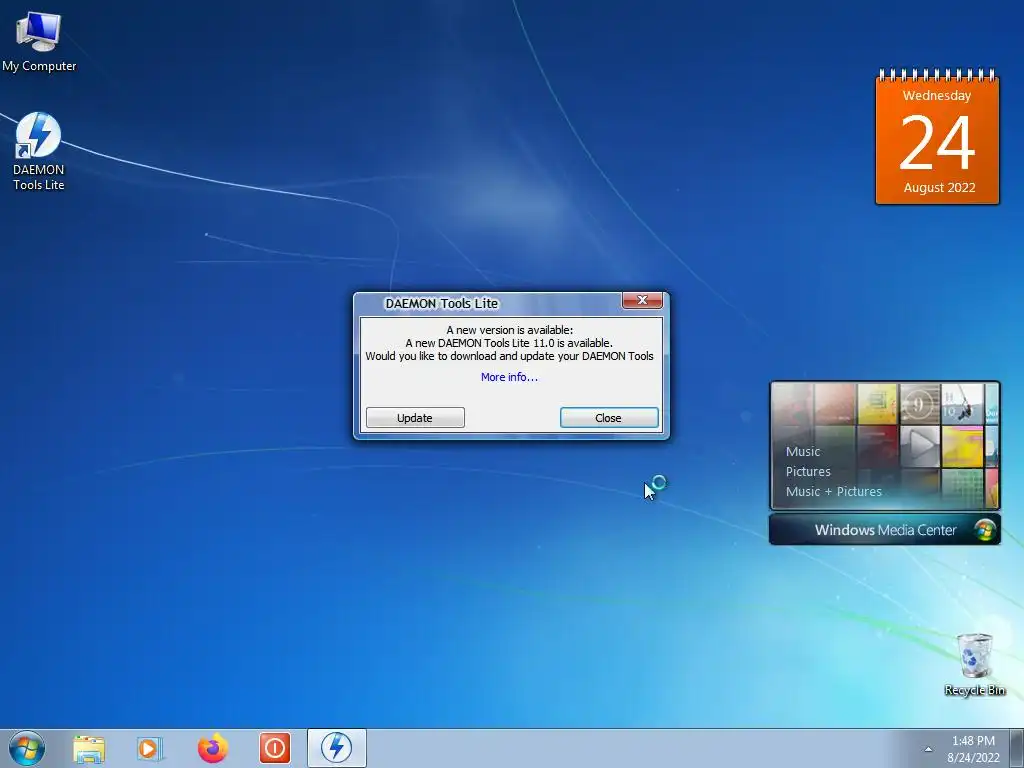Screen dimensions: 1024x768
Task: Click the DAEMON Tools Lite dialog title bar
Action: tap(487, 303)
